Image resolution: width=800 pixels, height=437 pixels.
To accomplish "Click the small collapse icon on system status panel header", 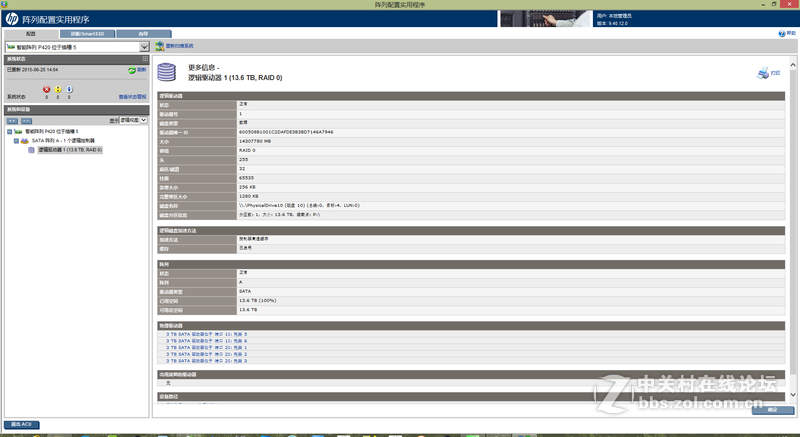I will point(145,59).
